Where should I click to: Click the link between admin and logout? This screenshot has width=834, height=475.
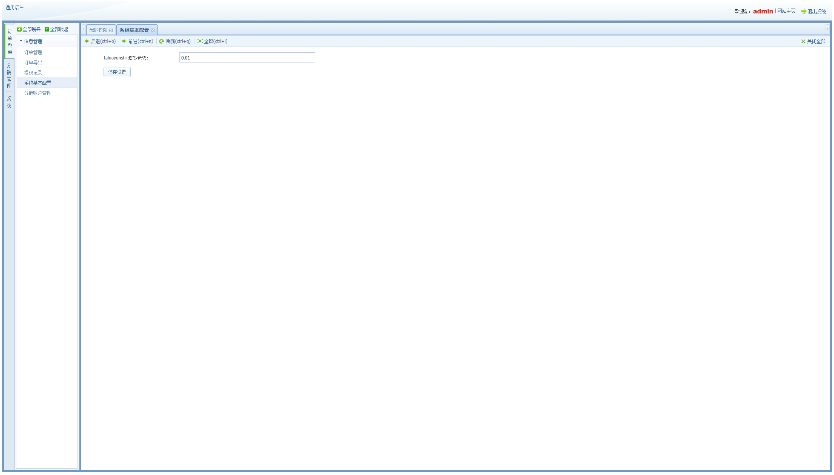787,11
